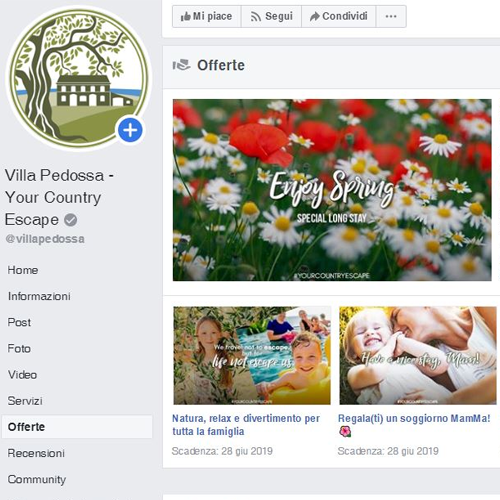Share the page with Condividi button

[x=339, y=16]
